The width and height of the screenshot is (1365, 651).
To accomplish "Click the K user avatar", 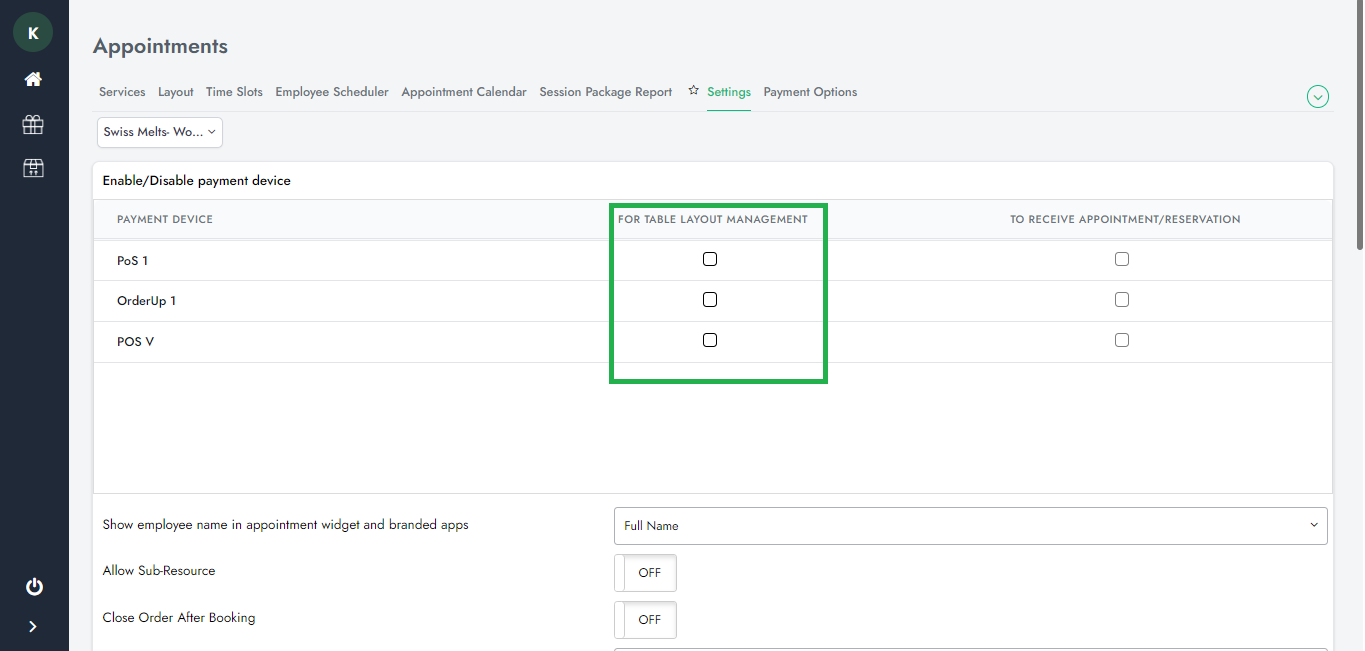I will (33, 33).
